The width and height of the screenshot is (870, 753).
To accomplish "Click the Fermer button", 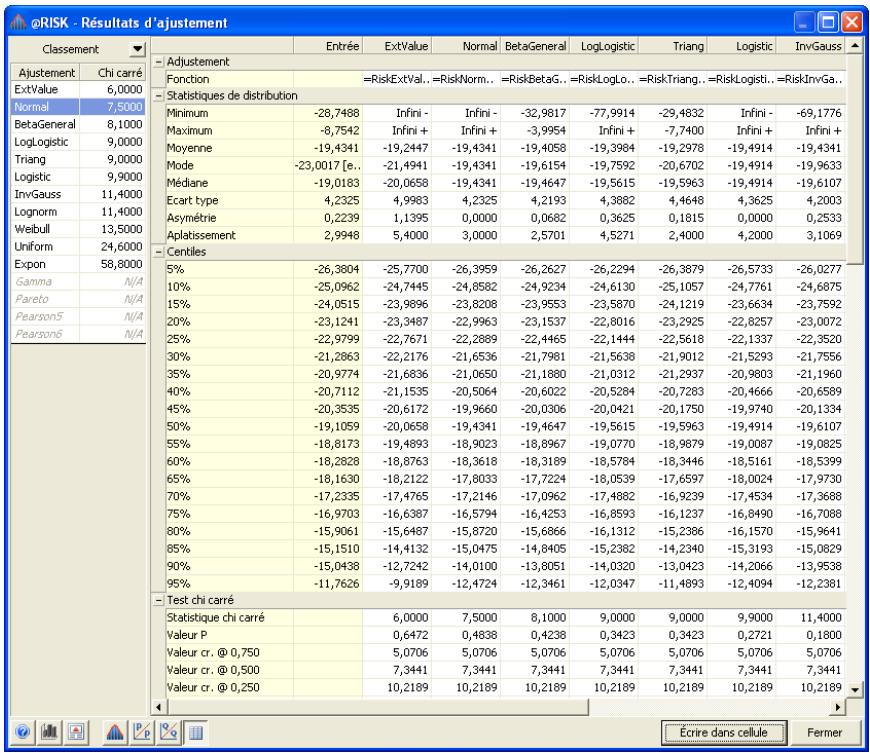I will point(826,733).
